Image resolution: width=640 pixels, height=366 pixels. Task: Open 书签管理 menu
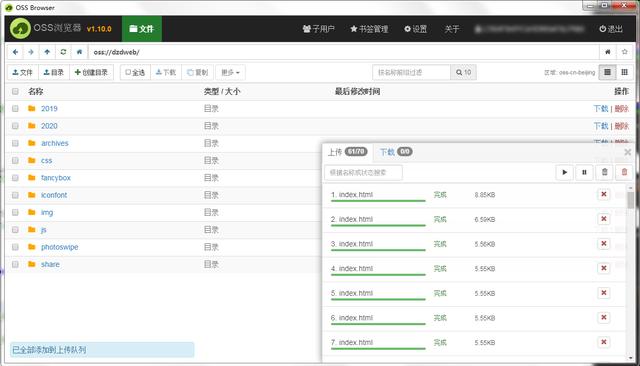point(369,29)
